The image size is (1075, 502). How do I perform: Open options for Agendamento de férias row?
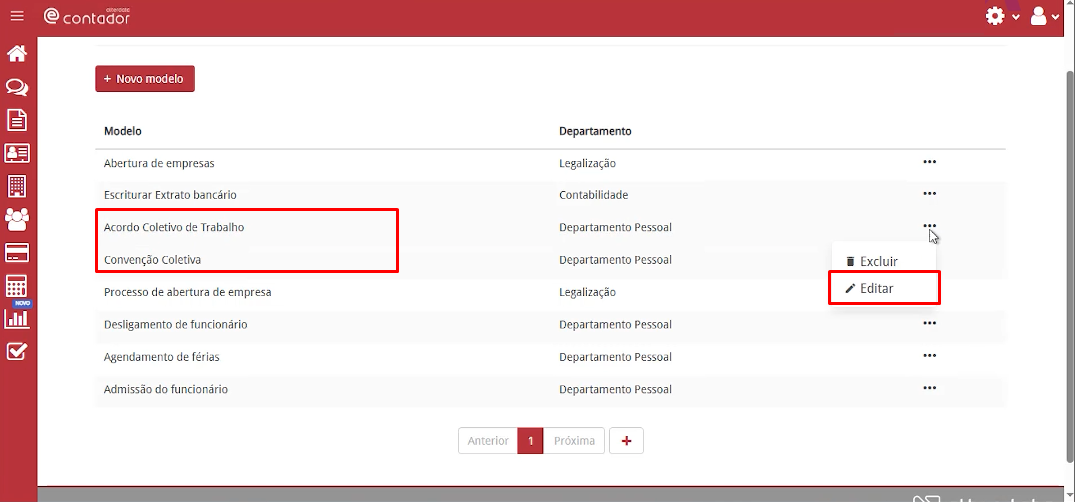[x=930, y=355]
